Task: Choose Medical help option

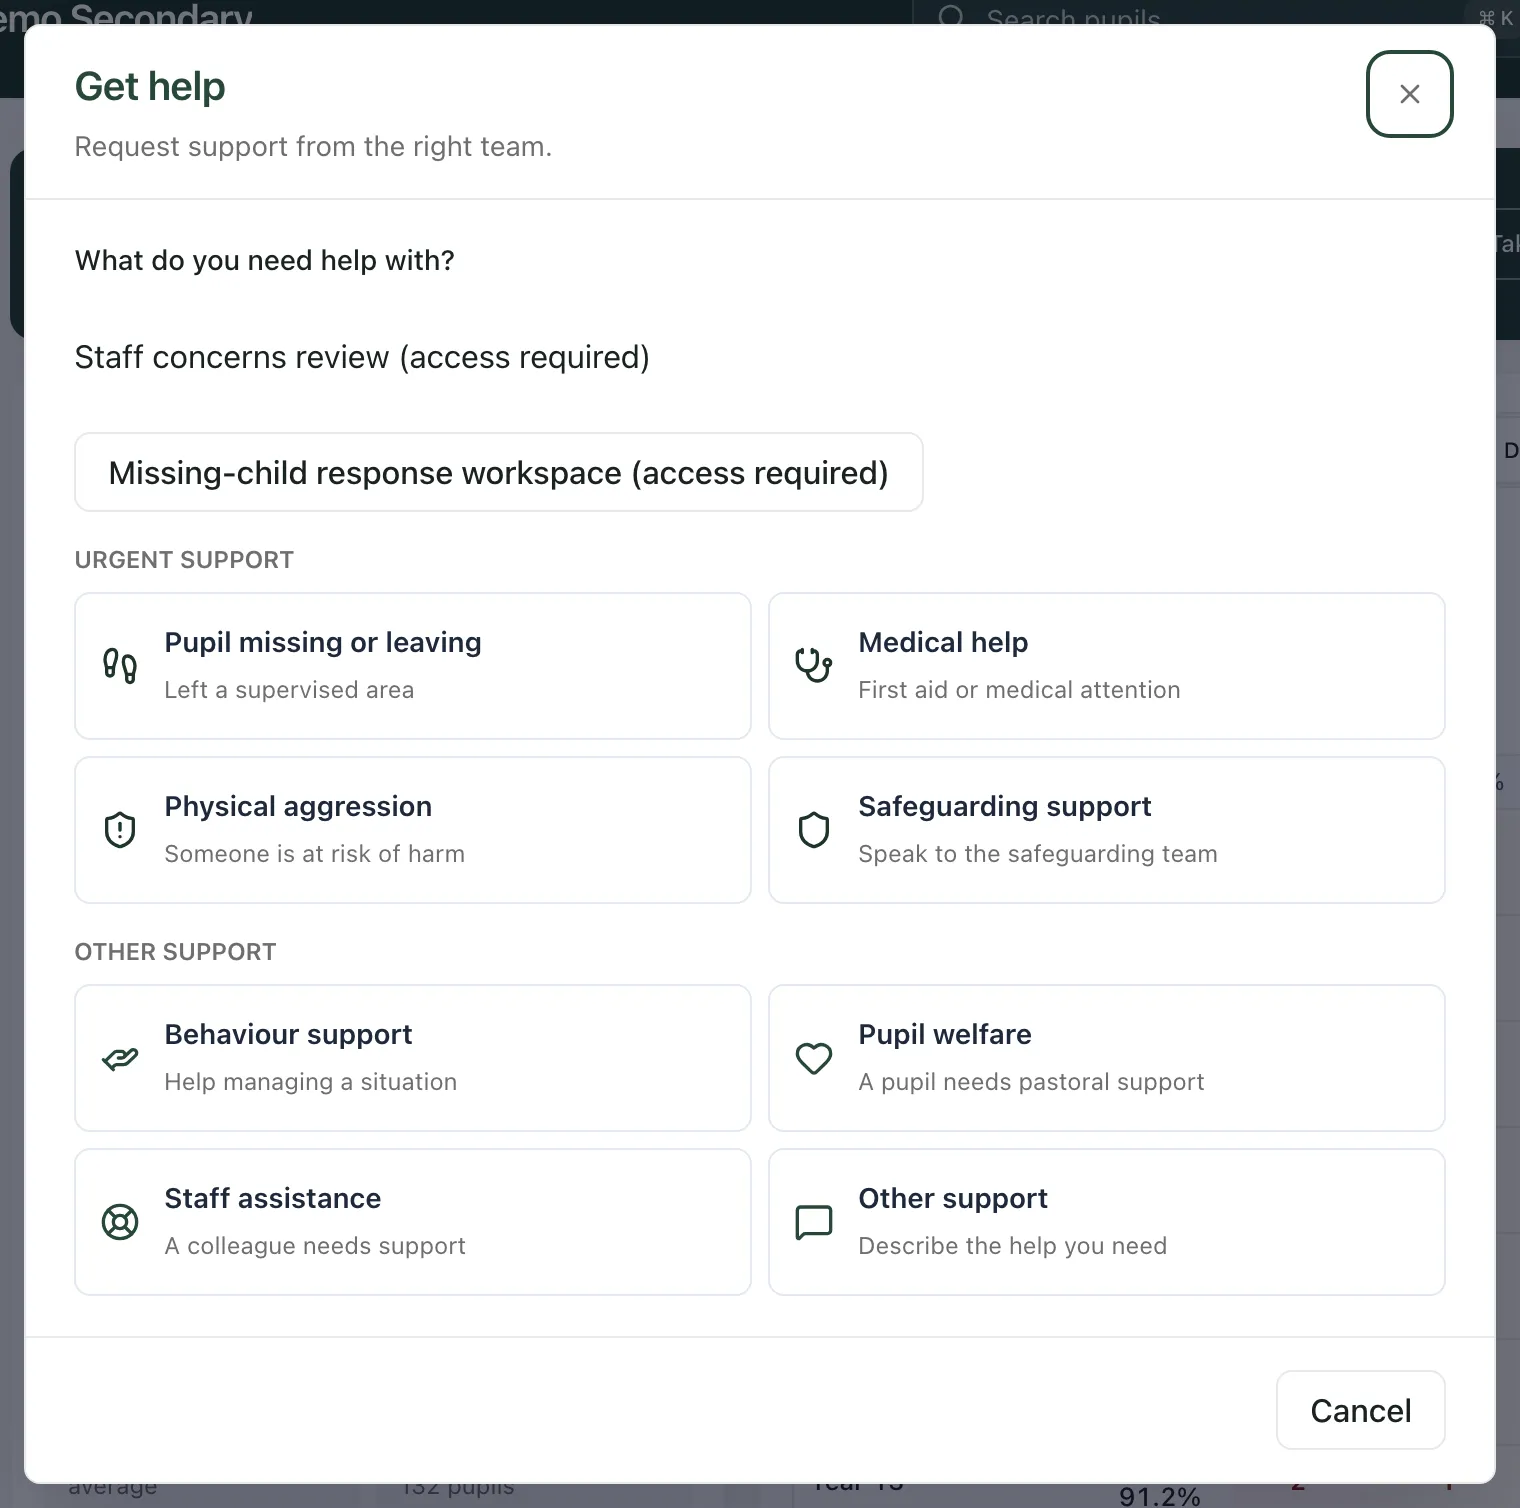Action: click(1107, 666)
